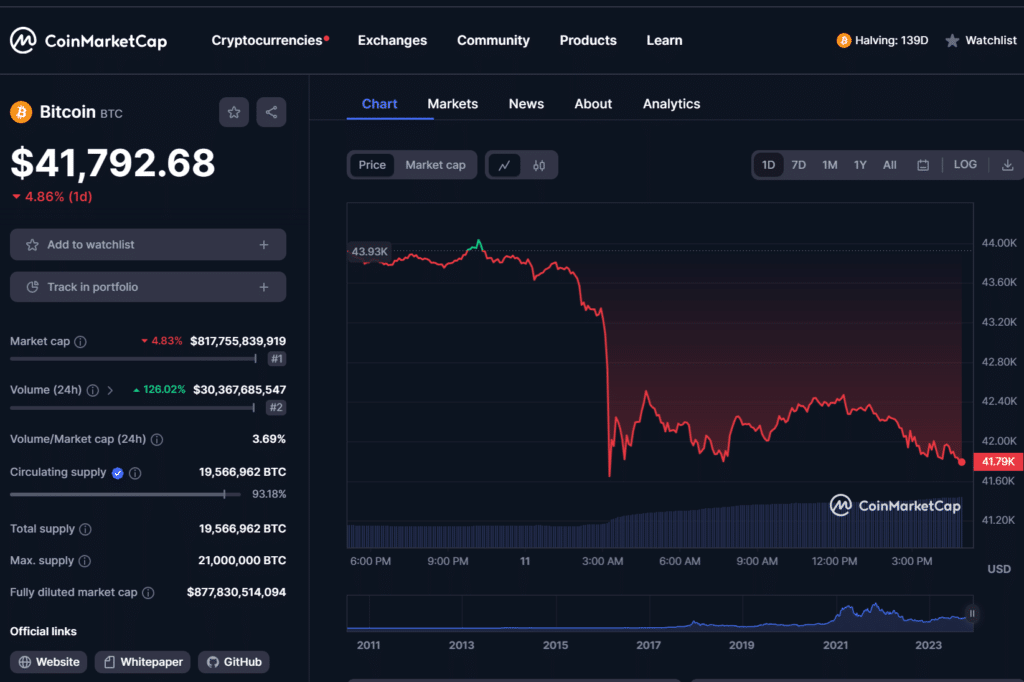Select the 1M time range
1024x682 pixels.
(x=830, y=165)
